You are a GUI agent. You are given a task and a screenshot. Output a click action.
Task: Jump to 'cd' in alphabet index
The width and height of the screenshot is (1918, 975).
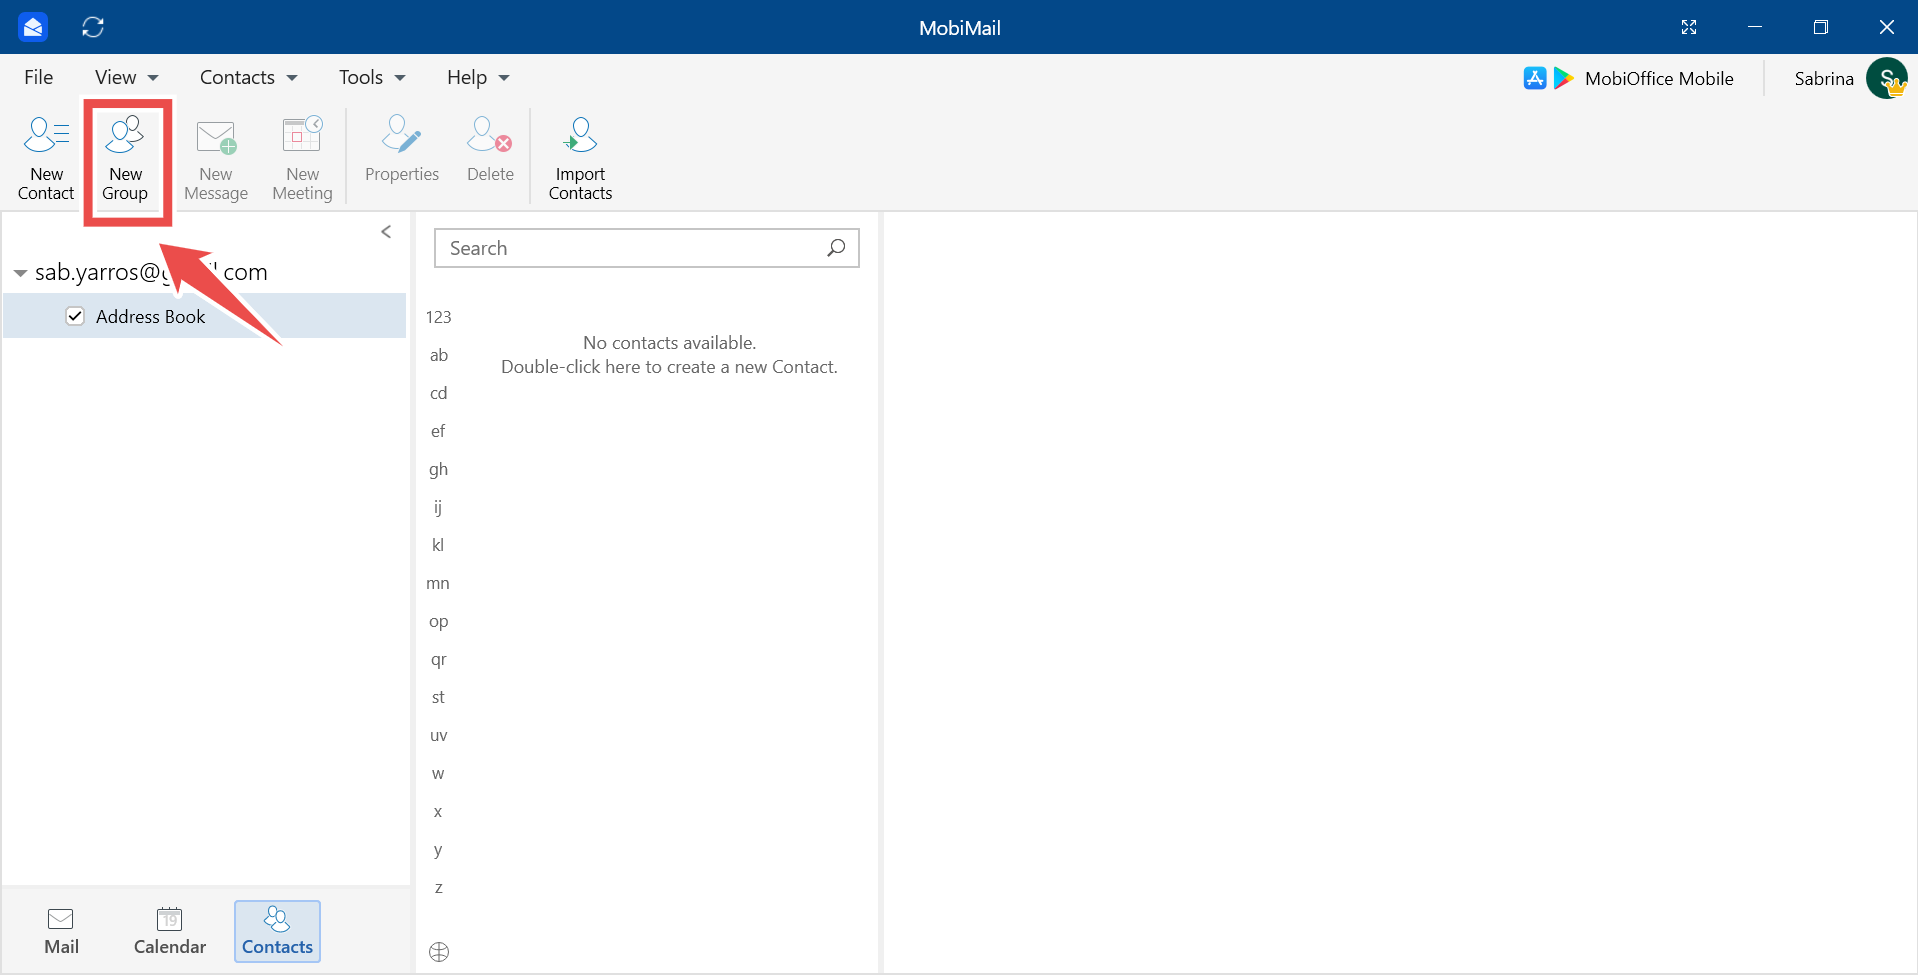438,393
